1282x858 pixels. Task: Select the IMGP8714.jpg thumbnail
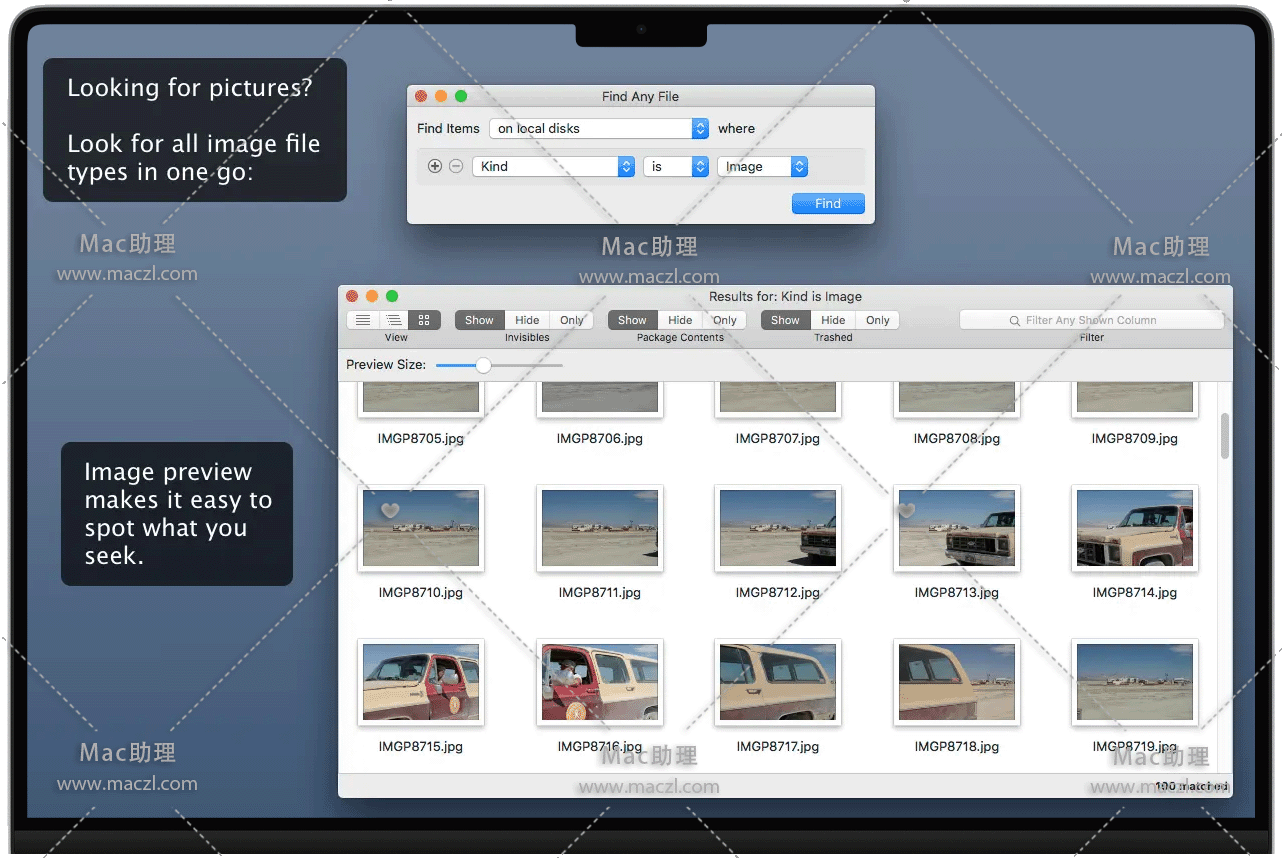click(x=1134, y=528)
